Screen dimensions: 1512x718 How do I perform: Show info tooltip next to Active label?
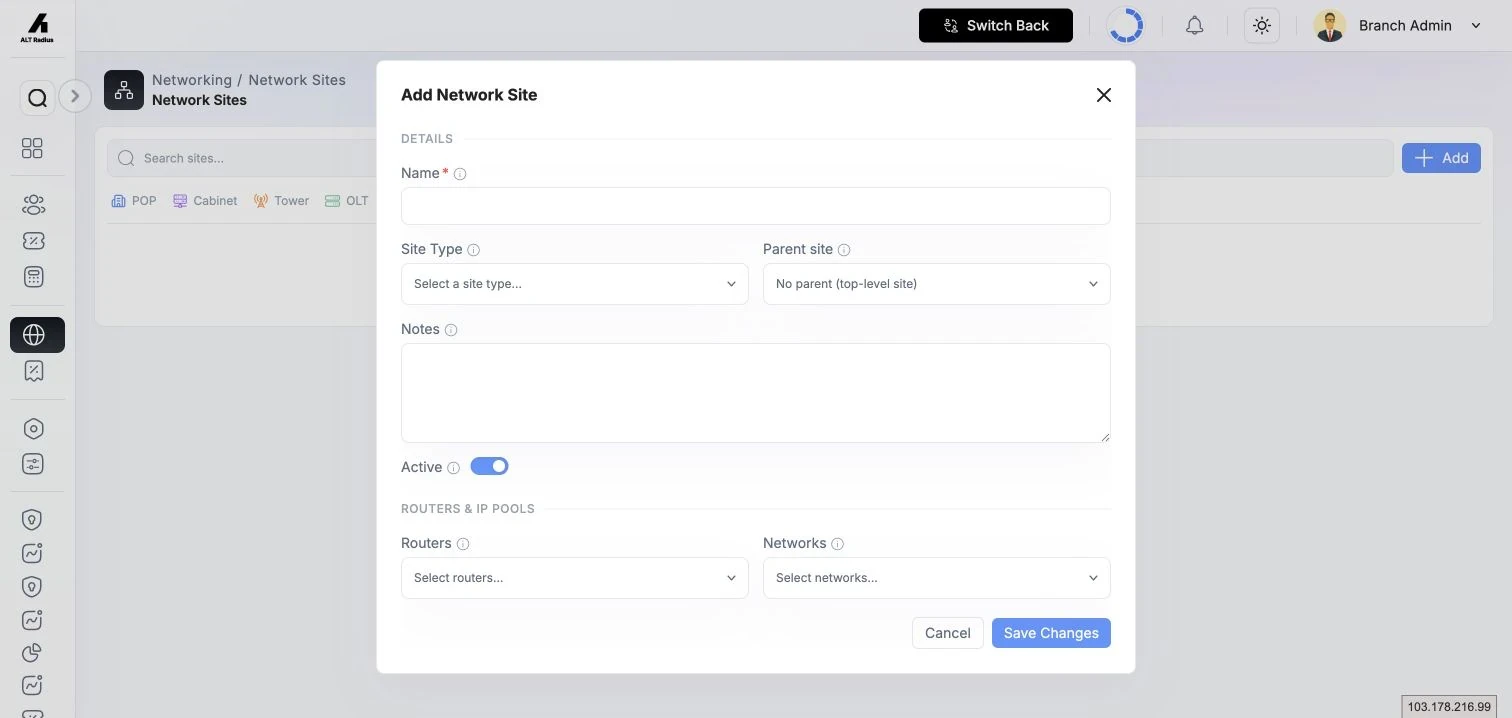point(453,468)
